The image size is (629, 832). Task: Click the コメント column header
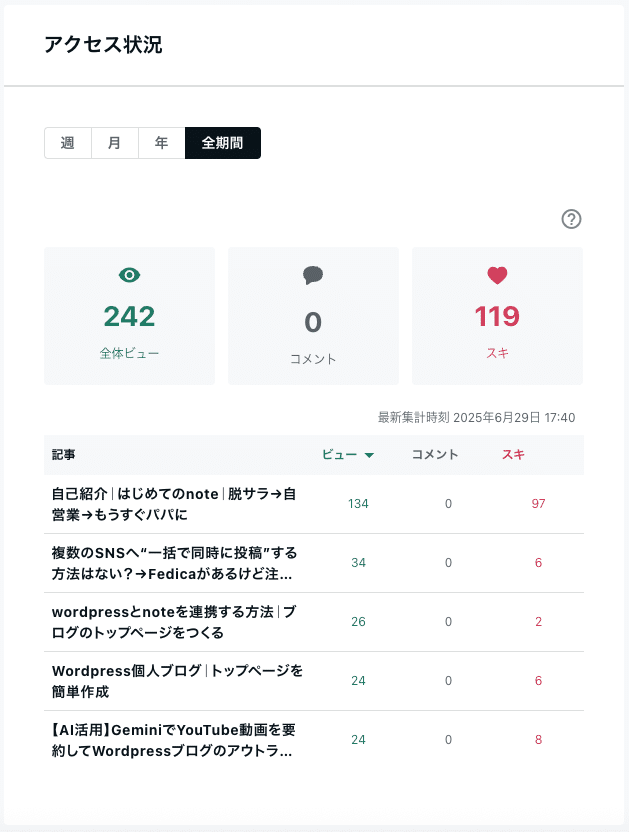pyautogui.click(x=436, y=455)
